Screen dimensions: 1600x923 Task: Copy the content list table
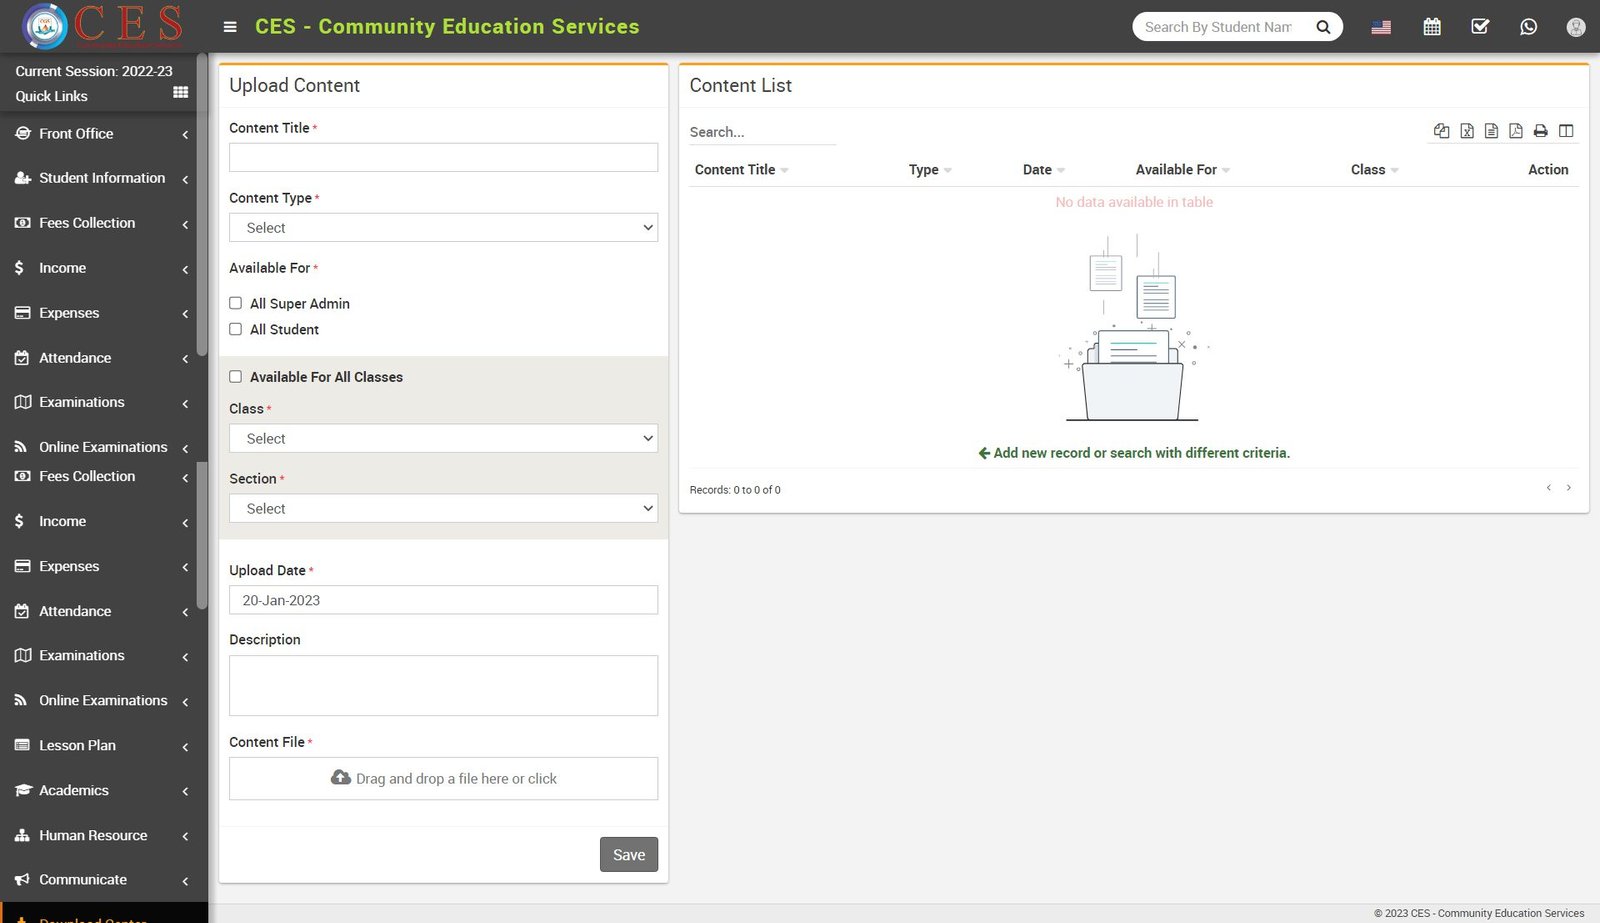1441,131
